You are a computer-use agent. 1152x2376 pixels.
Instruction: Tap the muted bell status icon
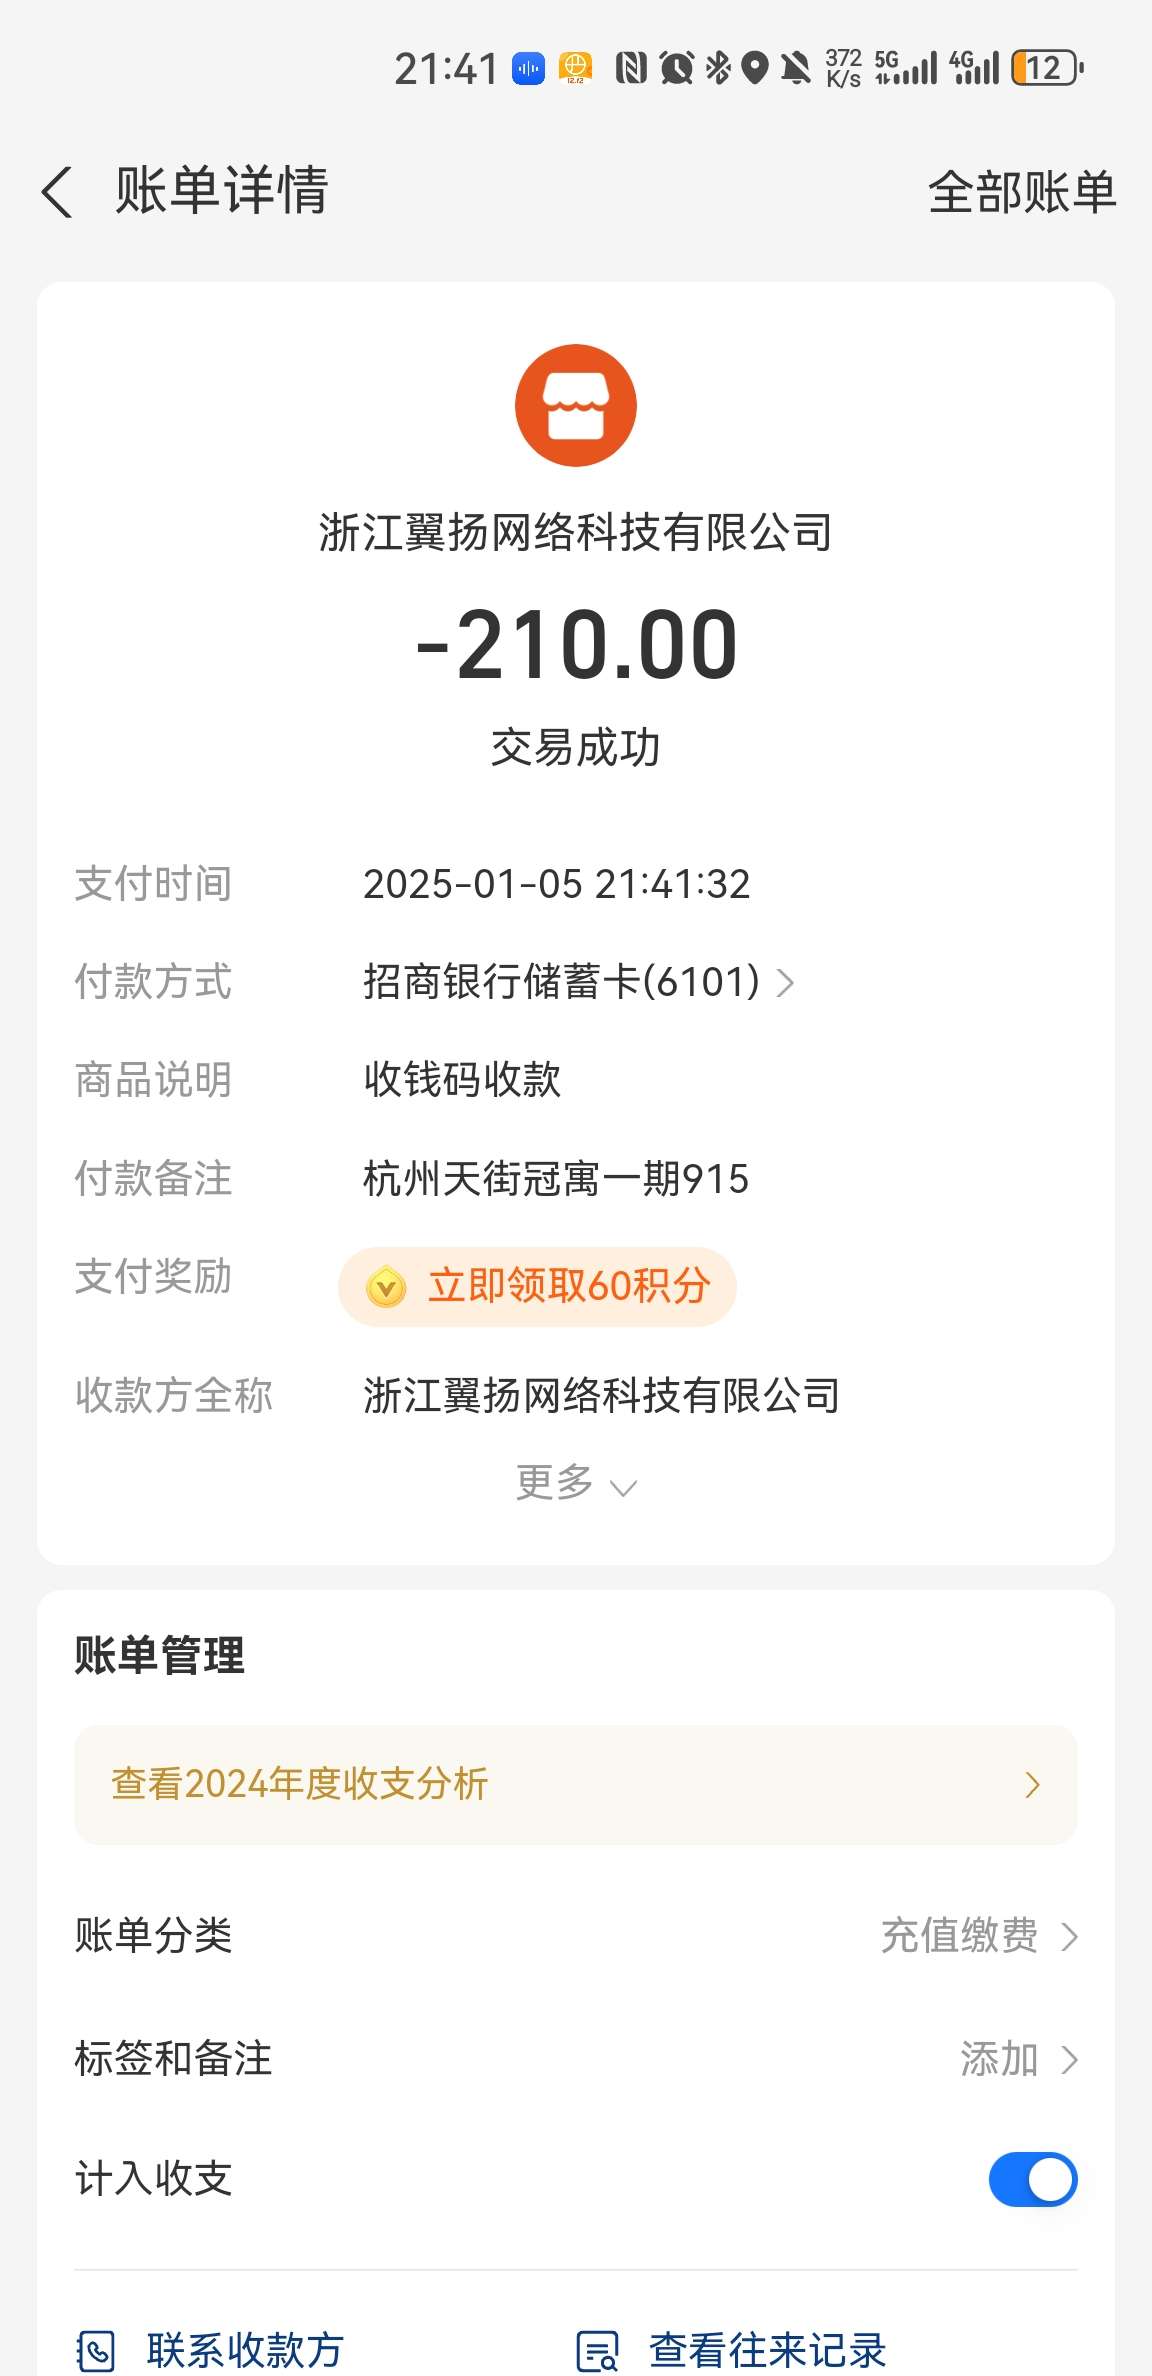click(x=796, y=68)
